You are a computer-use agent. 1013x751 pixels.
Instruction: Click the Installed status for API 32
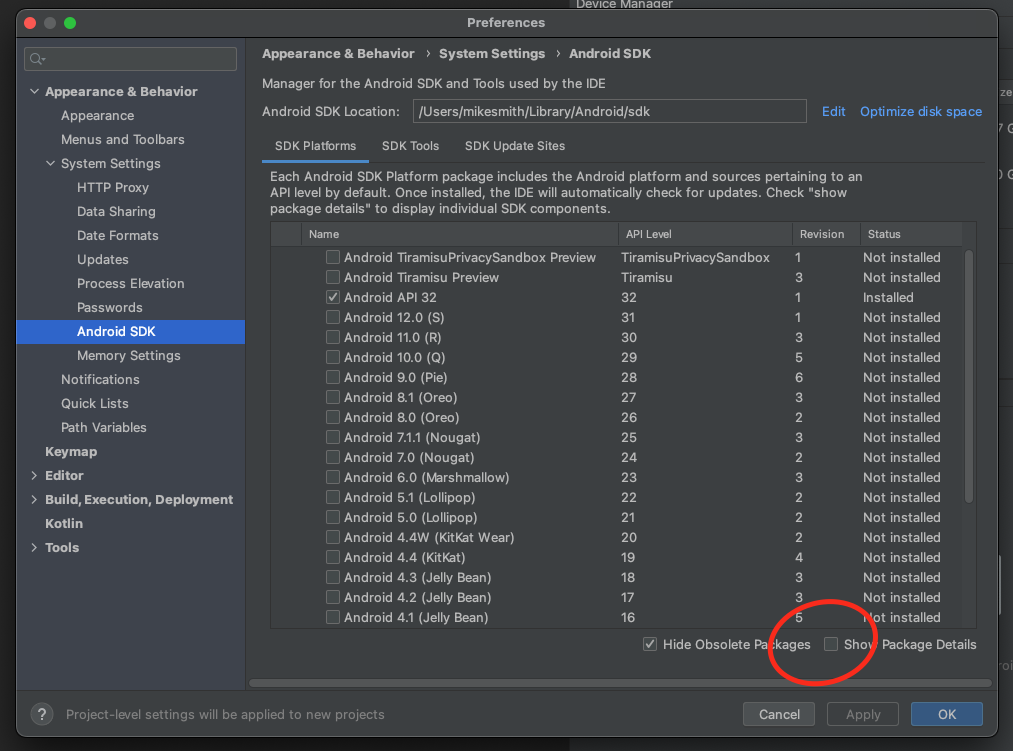888,297
